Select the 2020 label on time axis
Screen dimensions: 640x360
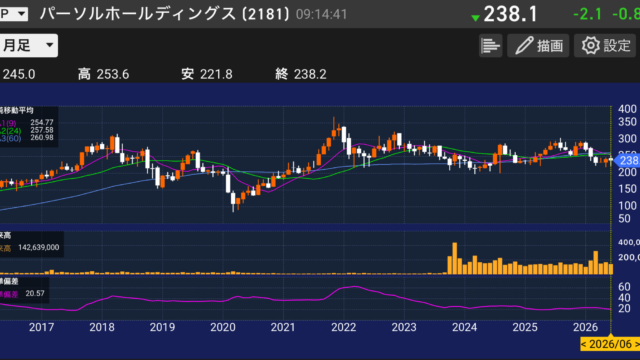pos(223,327)
